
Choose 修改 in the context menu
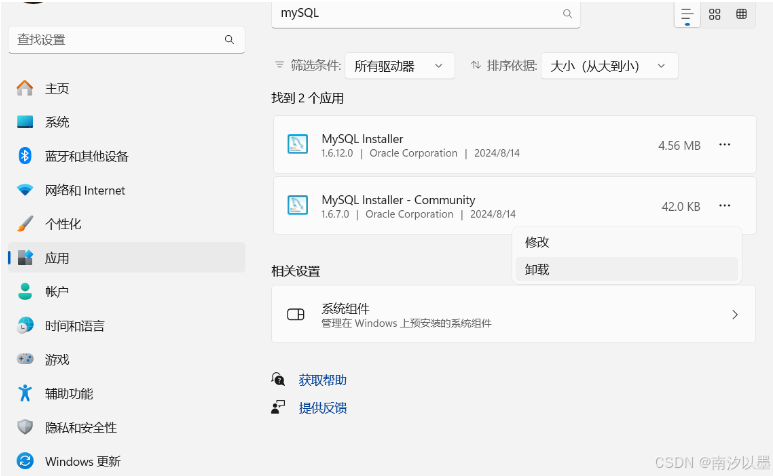[538, 242]
